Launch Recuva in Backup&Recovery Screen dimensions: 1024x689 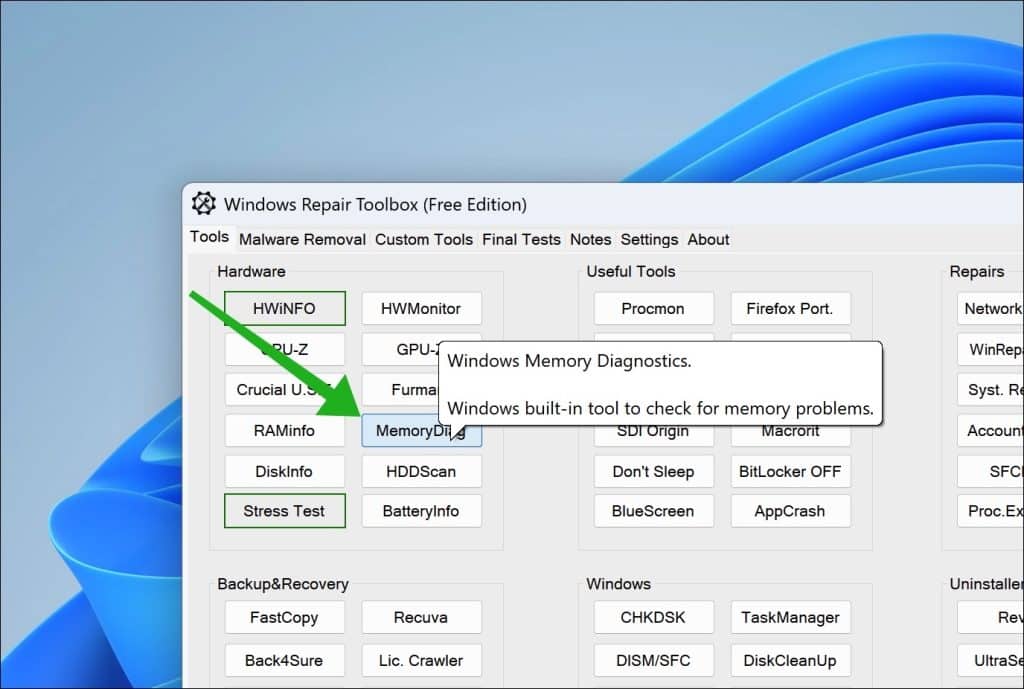[421, 617]
